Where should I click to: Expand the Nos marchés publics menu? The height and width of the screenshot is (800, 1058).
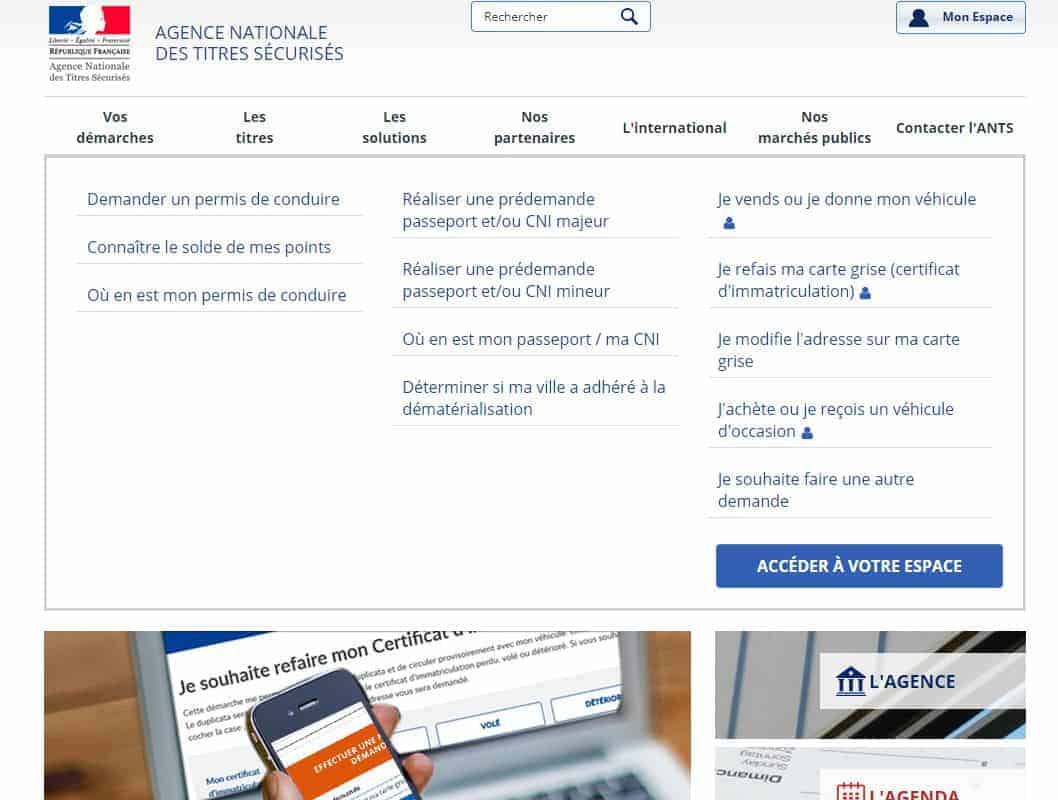[x=814, y=128]
